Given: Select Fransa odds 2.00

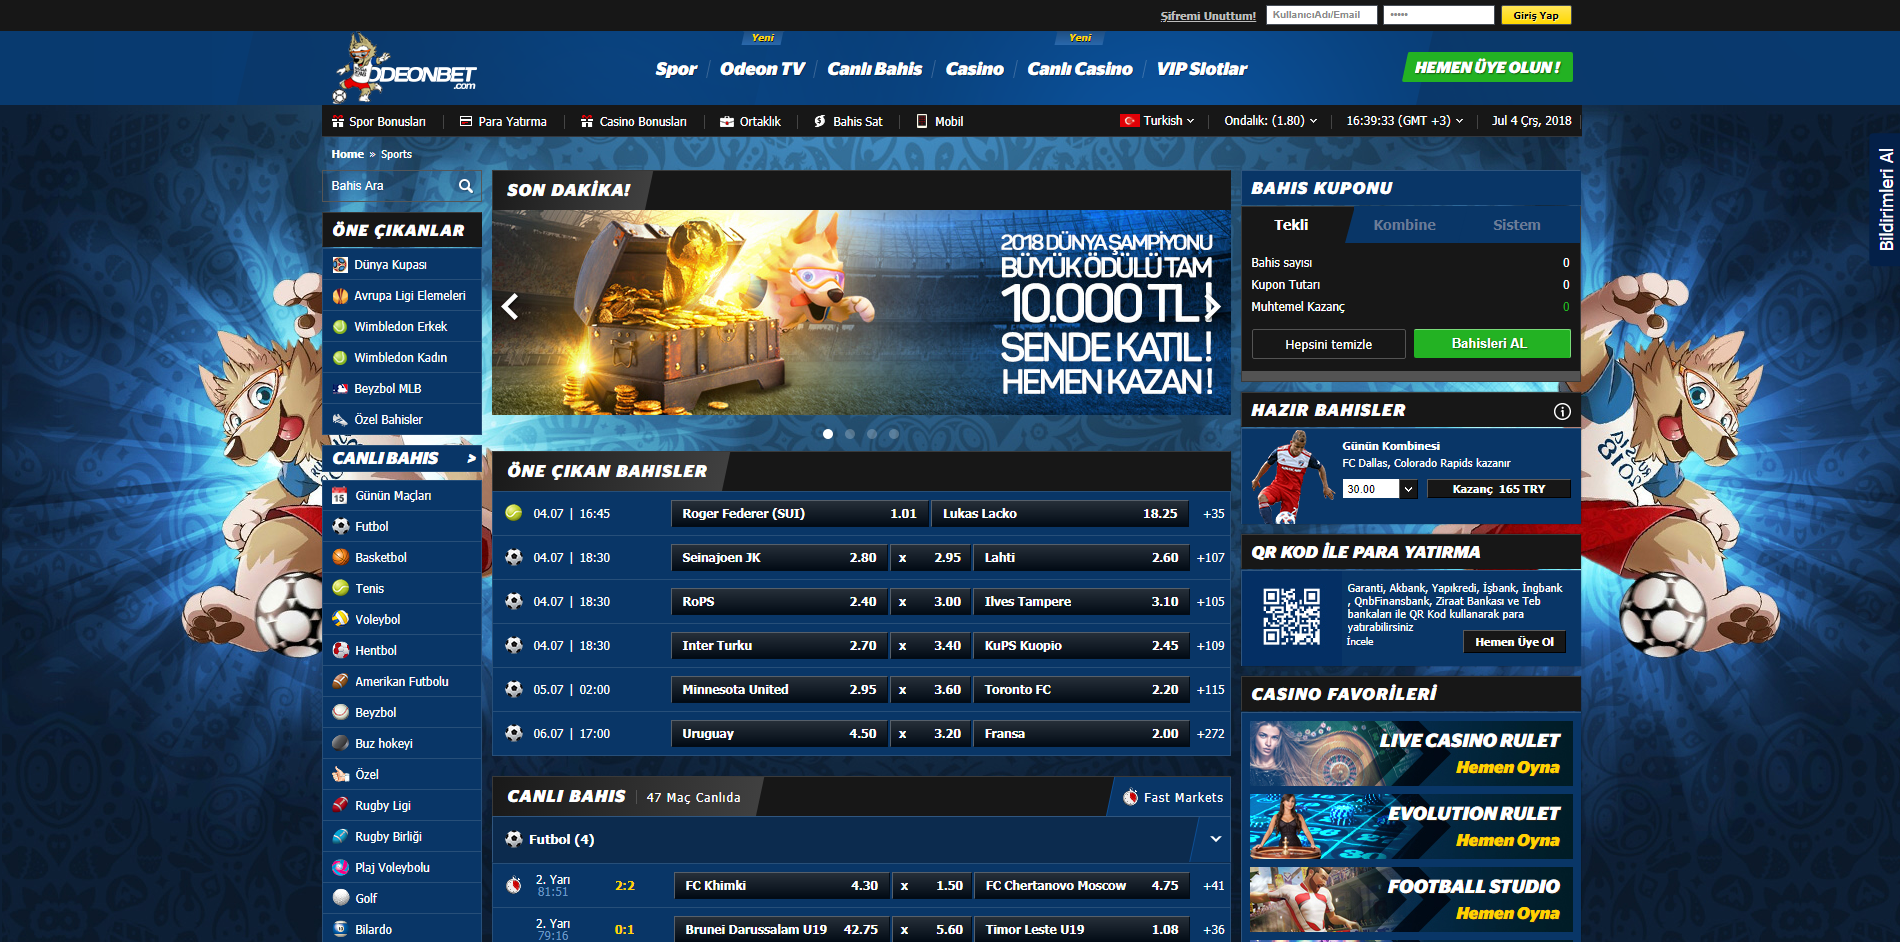Looking at the screenshot, I should click(x=1081, y=734).
